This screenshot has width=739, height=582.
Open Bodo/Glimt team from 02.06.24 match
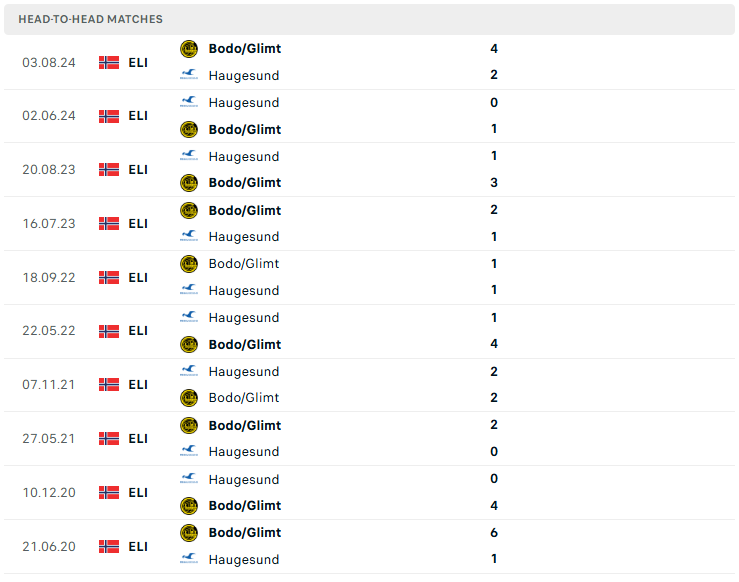(x=244, y=129)
